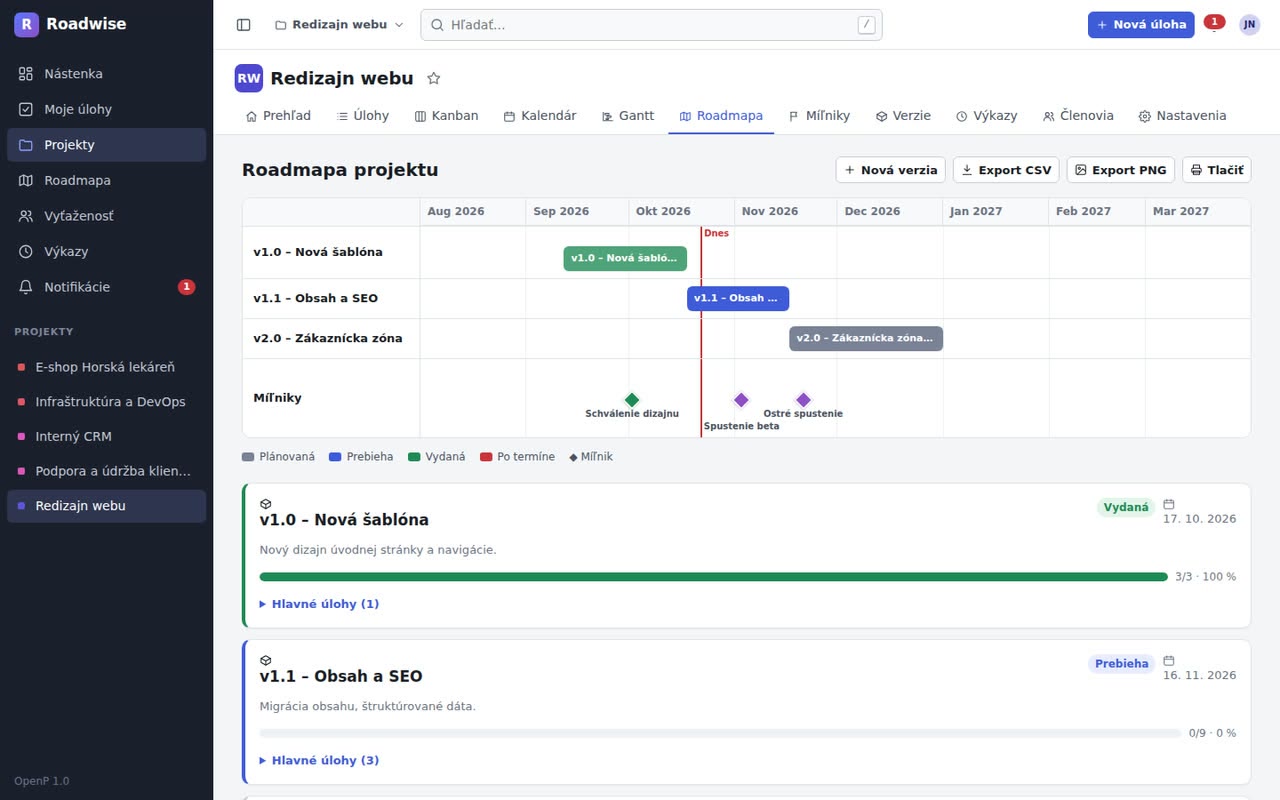1280x800 pixels.
Task: Click Ostré spustenie milestone diamond
Action: pyautogui.click(x=803, y=400)
